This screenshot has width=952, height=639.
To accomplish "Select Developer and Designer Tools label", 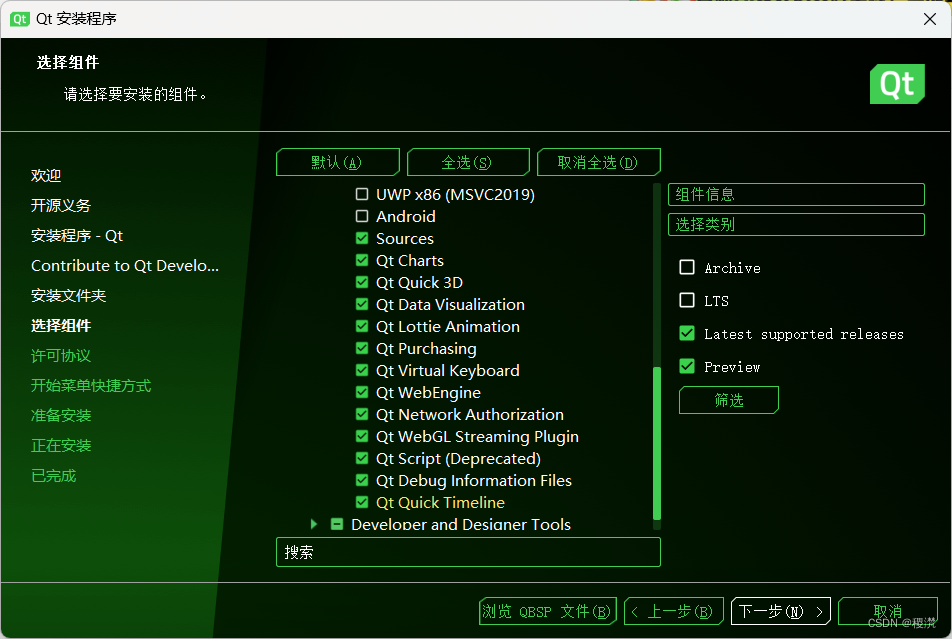I will pyautogui.click(x=461, y=524).
